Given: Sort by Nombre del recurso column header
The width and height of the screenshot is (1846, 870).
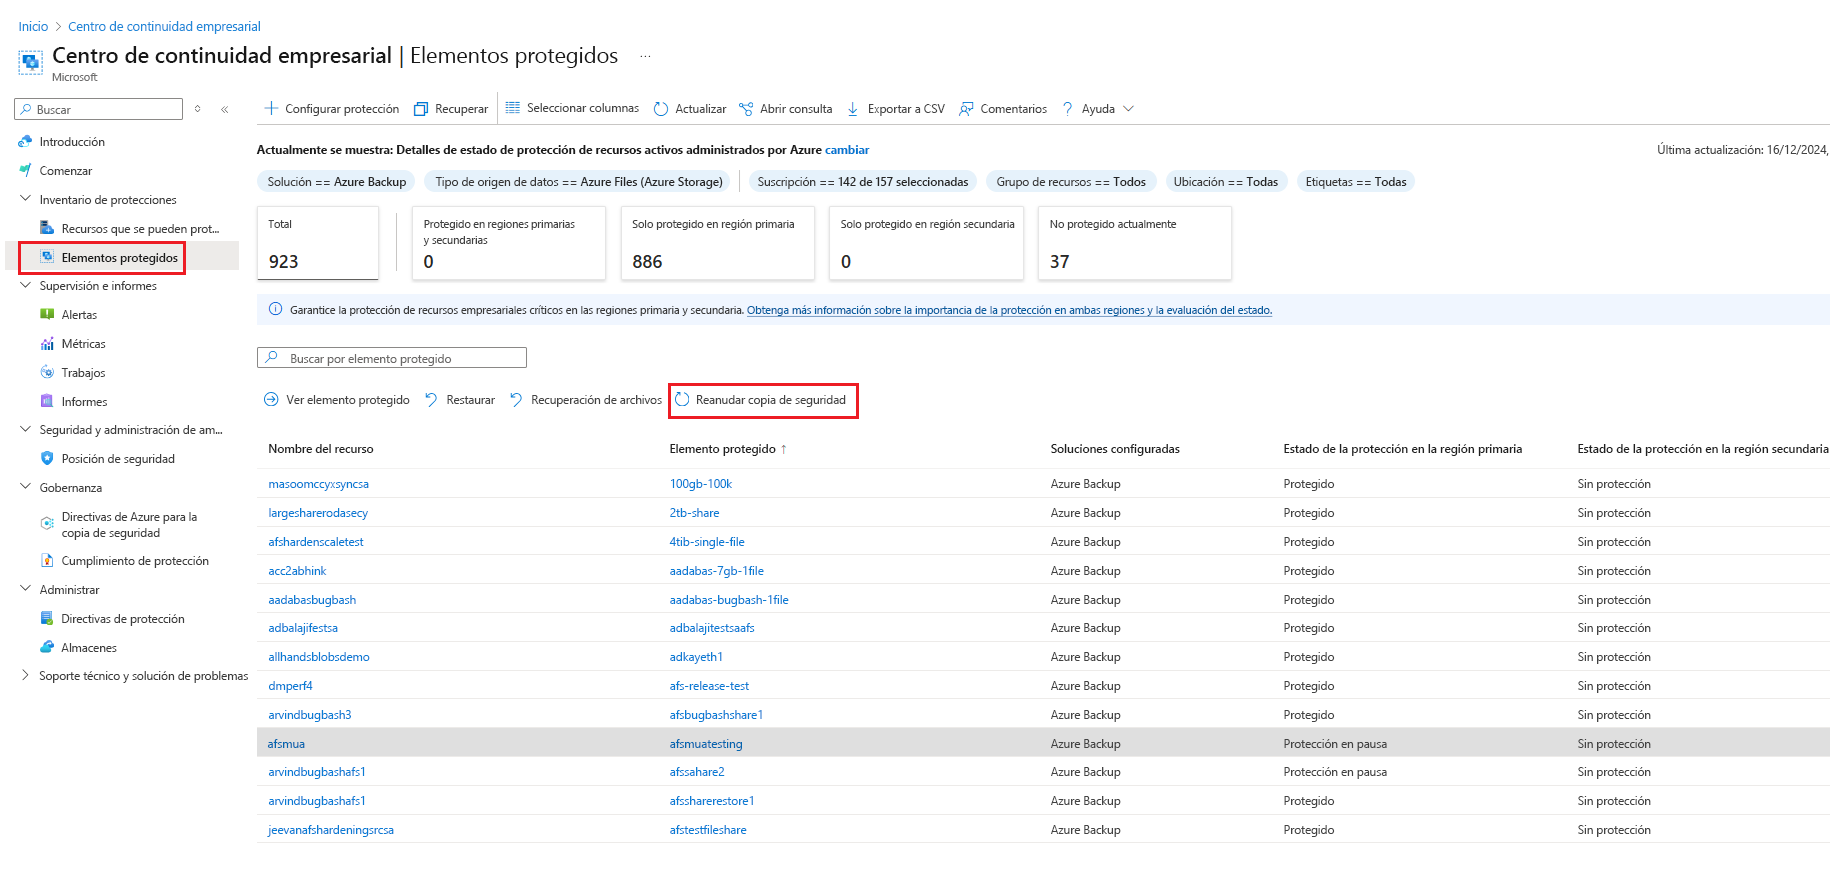Looking at the screenshot, I should pyautogui.click(x=321, y=449).
